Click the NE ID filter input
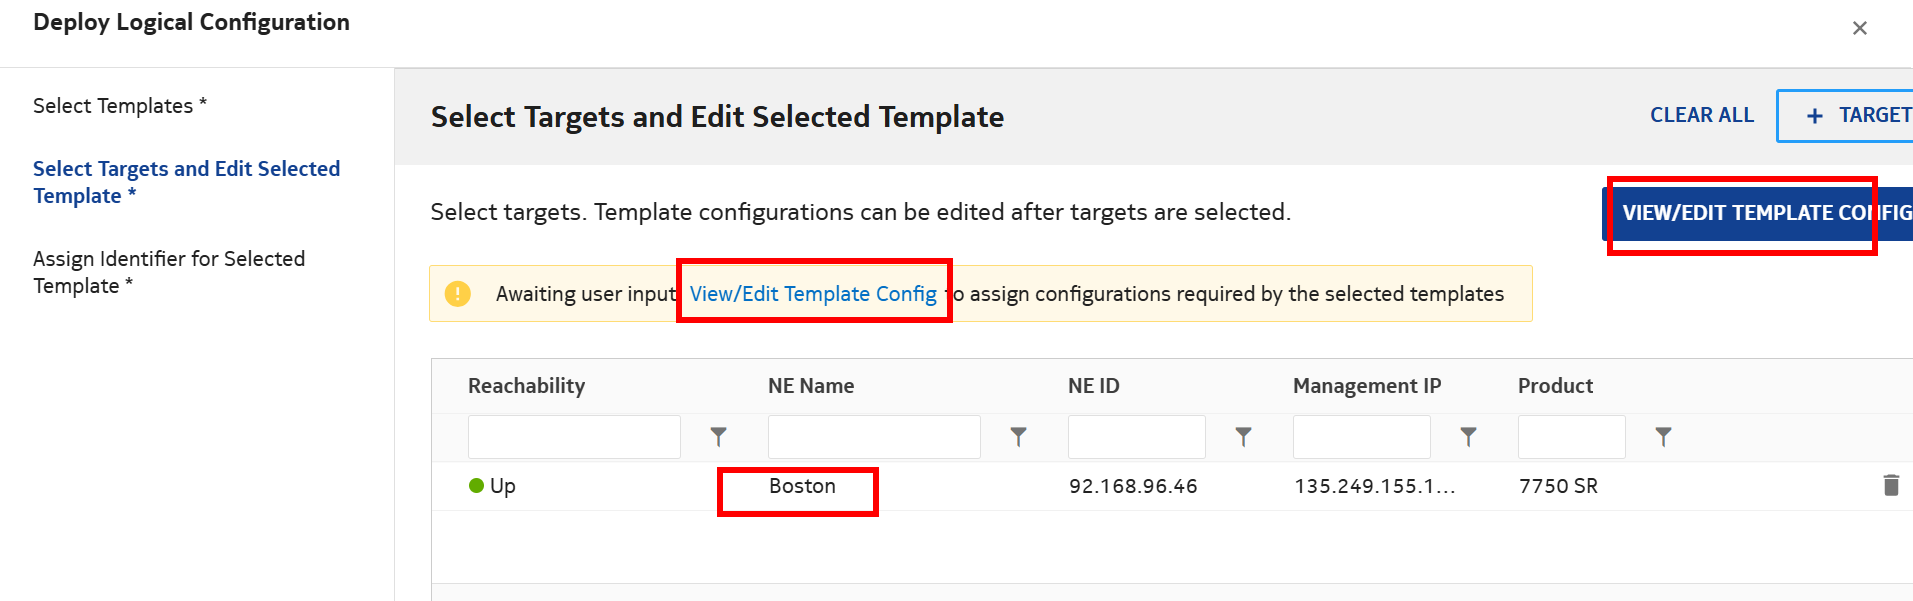Screen dimensions: 1913x601 click(1136, 437)
